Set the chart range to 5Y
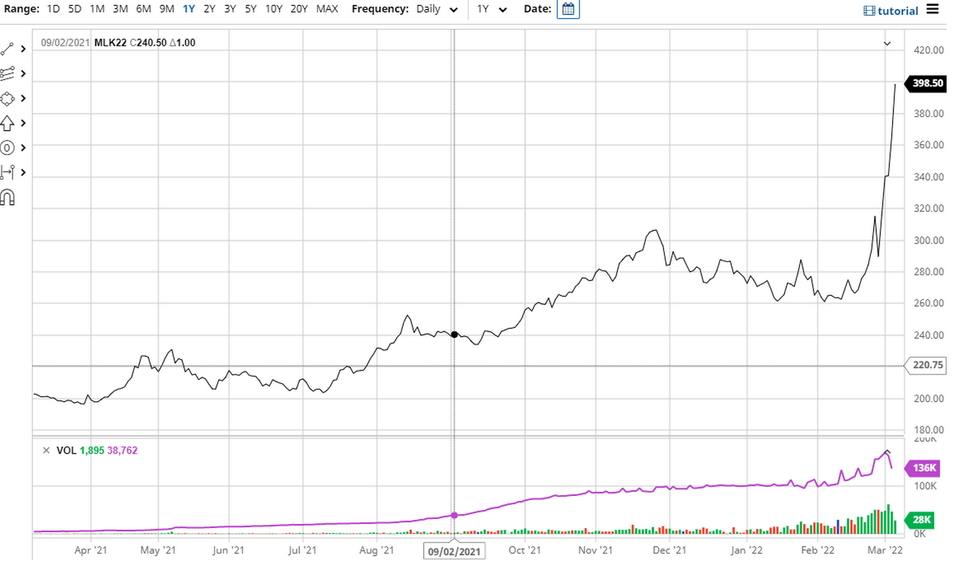Screen dimensions: 960x578 pos(250,9)
